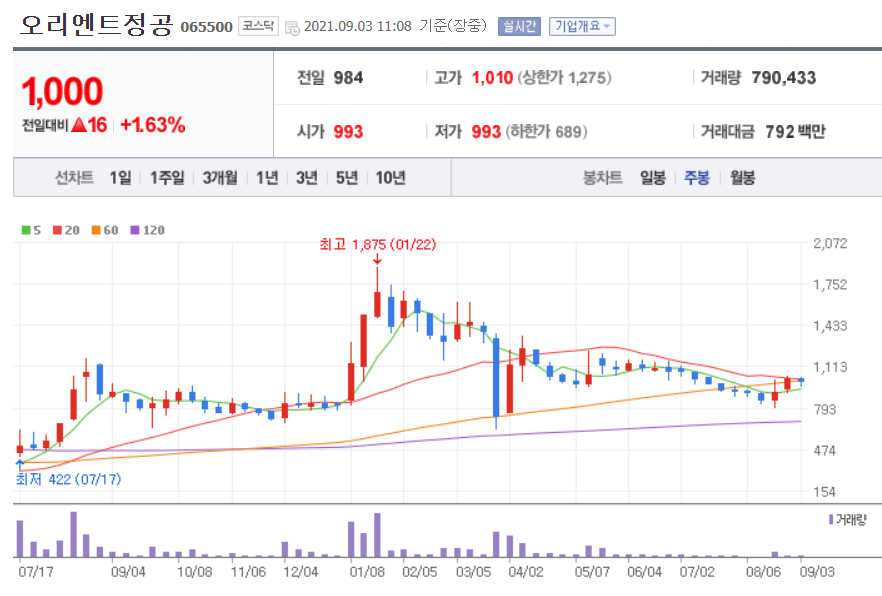882x596 pixels.
Task: Switch to 월봉 candlestick chart
Action: (742, 178)
